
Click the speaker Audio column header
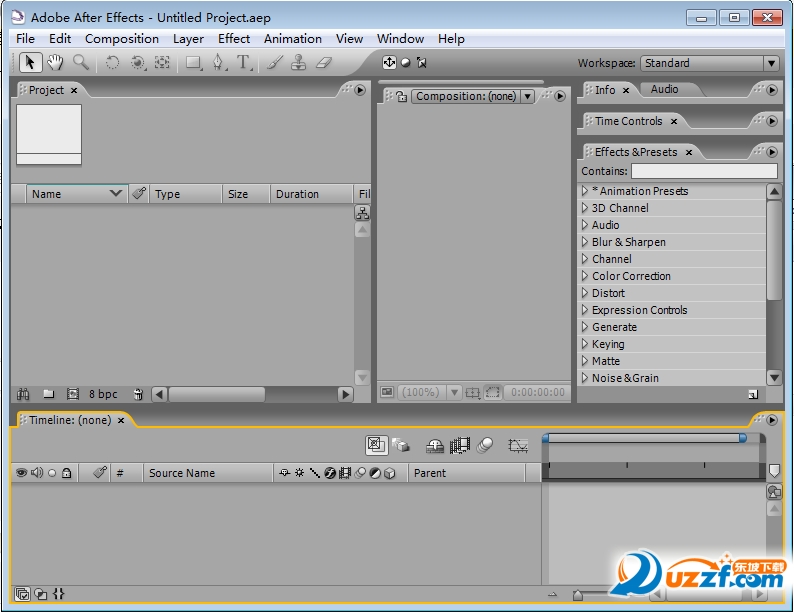[x=37, y=473]
